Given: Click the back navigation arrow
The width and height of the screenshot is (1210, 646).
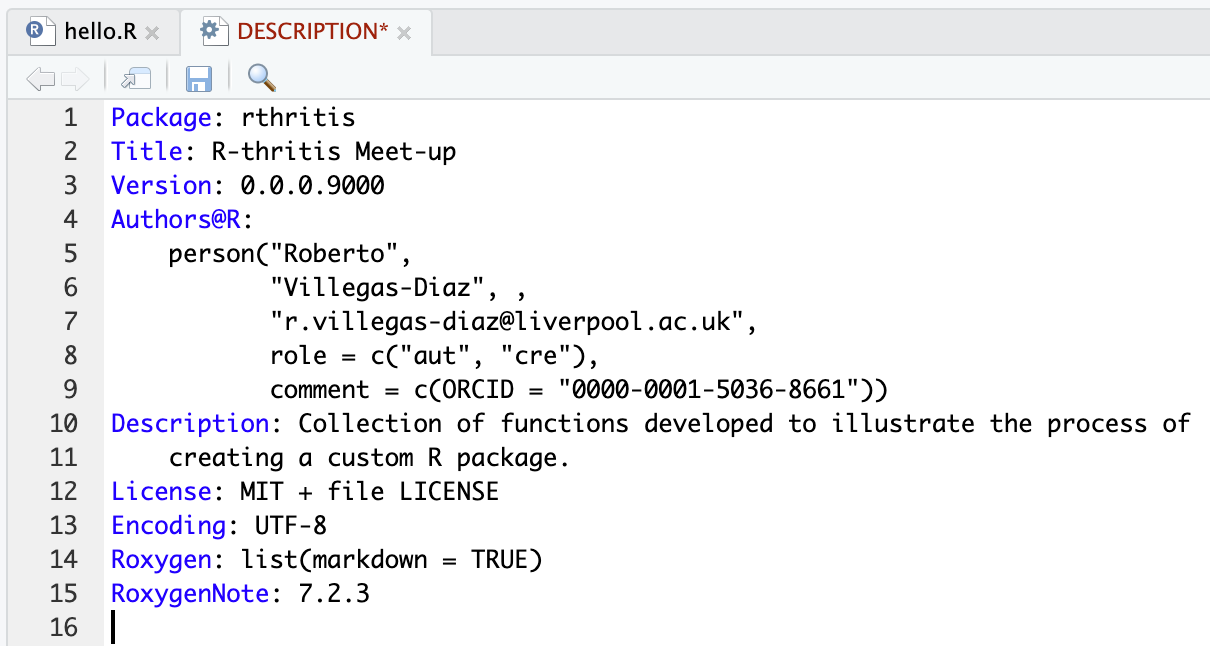Looking at the screenshot, I should click(x=39, y=78).
